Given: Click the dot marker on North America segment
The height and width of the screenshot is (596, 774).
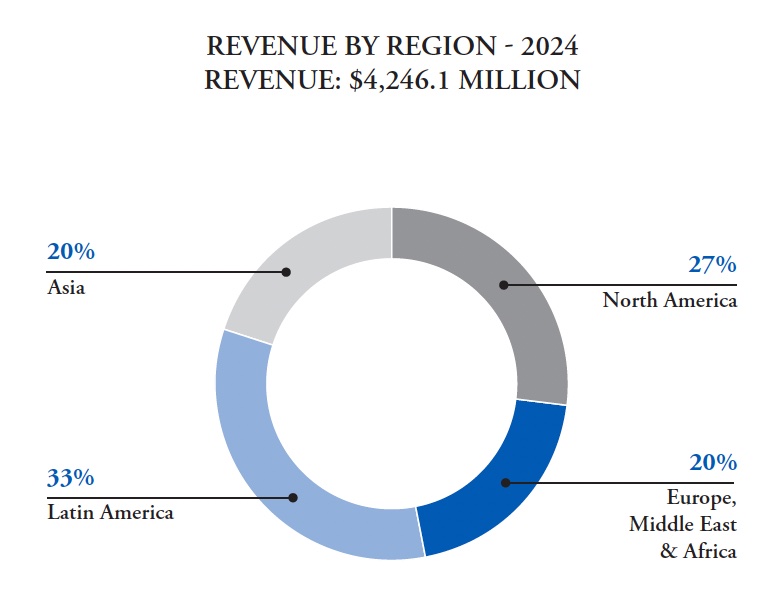Looking at the screenshot, I should coord(504,285).
